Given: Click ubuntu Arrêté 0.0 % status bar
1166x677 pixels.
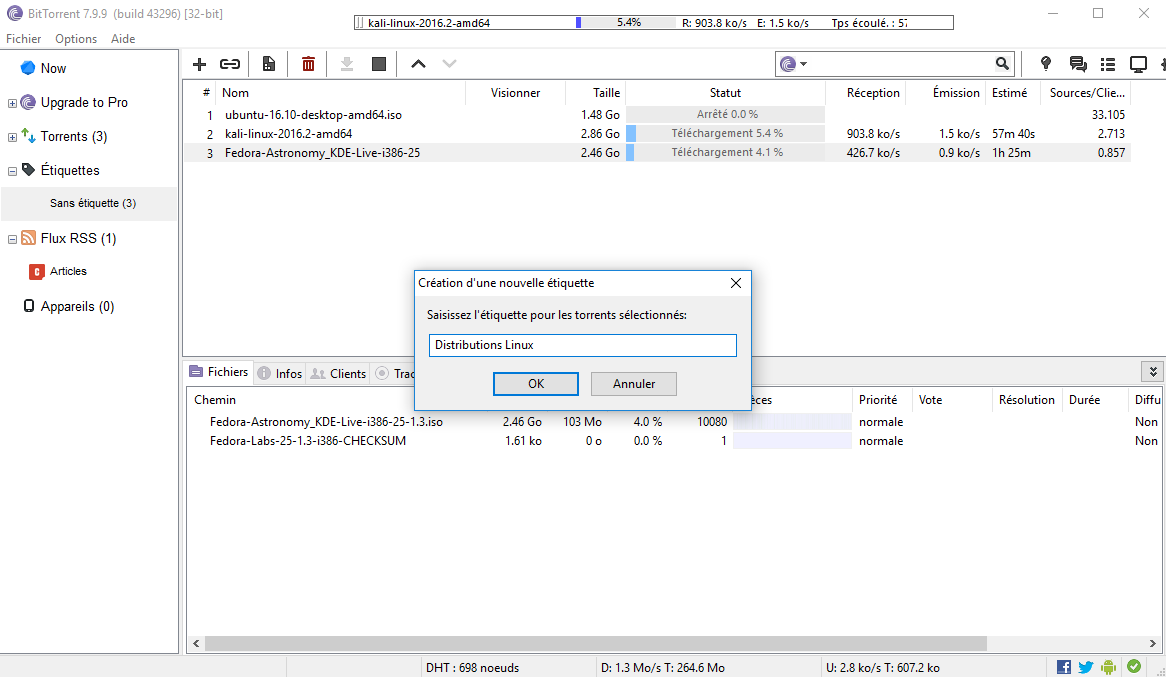Looking at the screenshot, I should pyautogui.click(x=725, y=115).
